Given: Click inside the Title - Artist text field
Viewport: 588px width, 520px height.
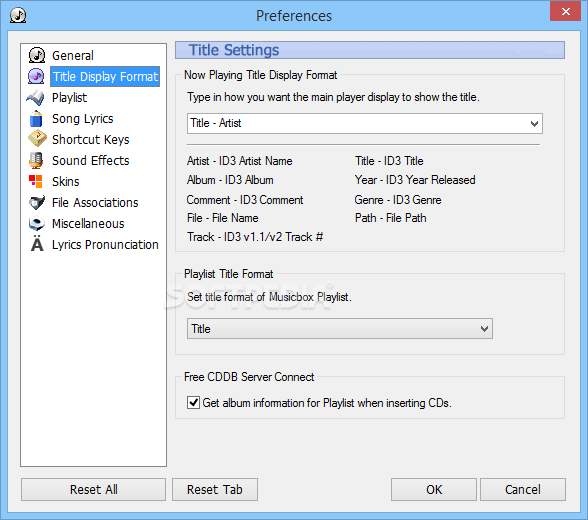Looking at the screenshot, I should (x=357, y=123).
